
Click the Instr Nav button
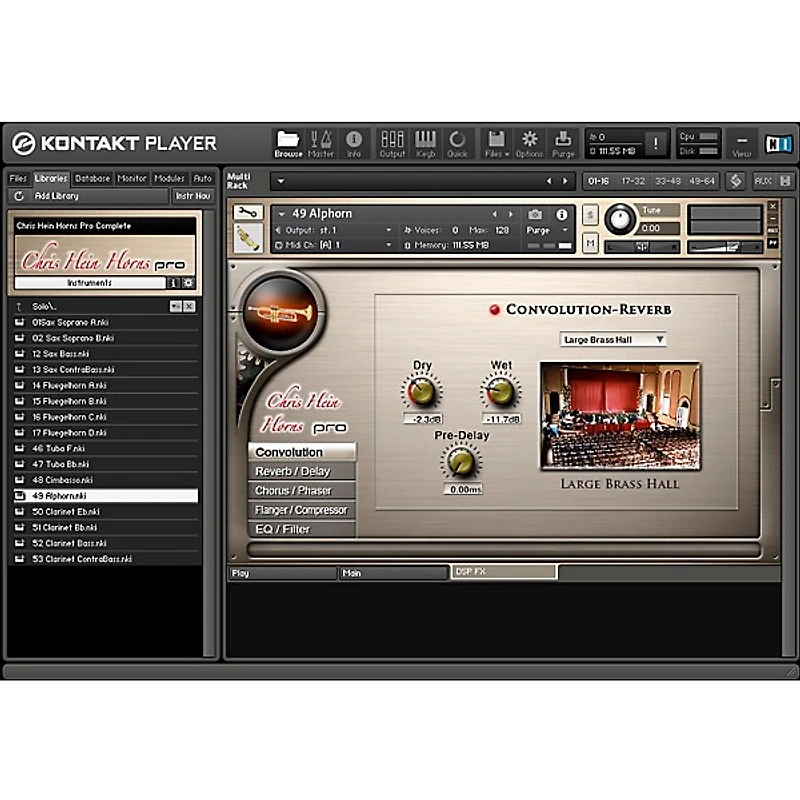click(192, 196)
